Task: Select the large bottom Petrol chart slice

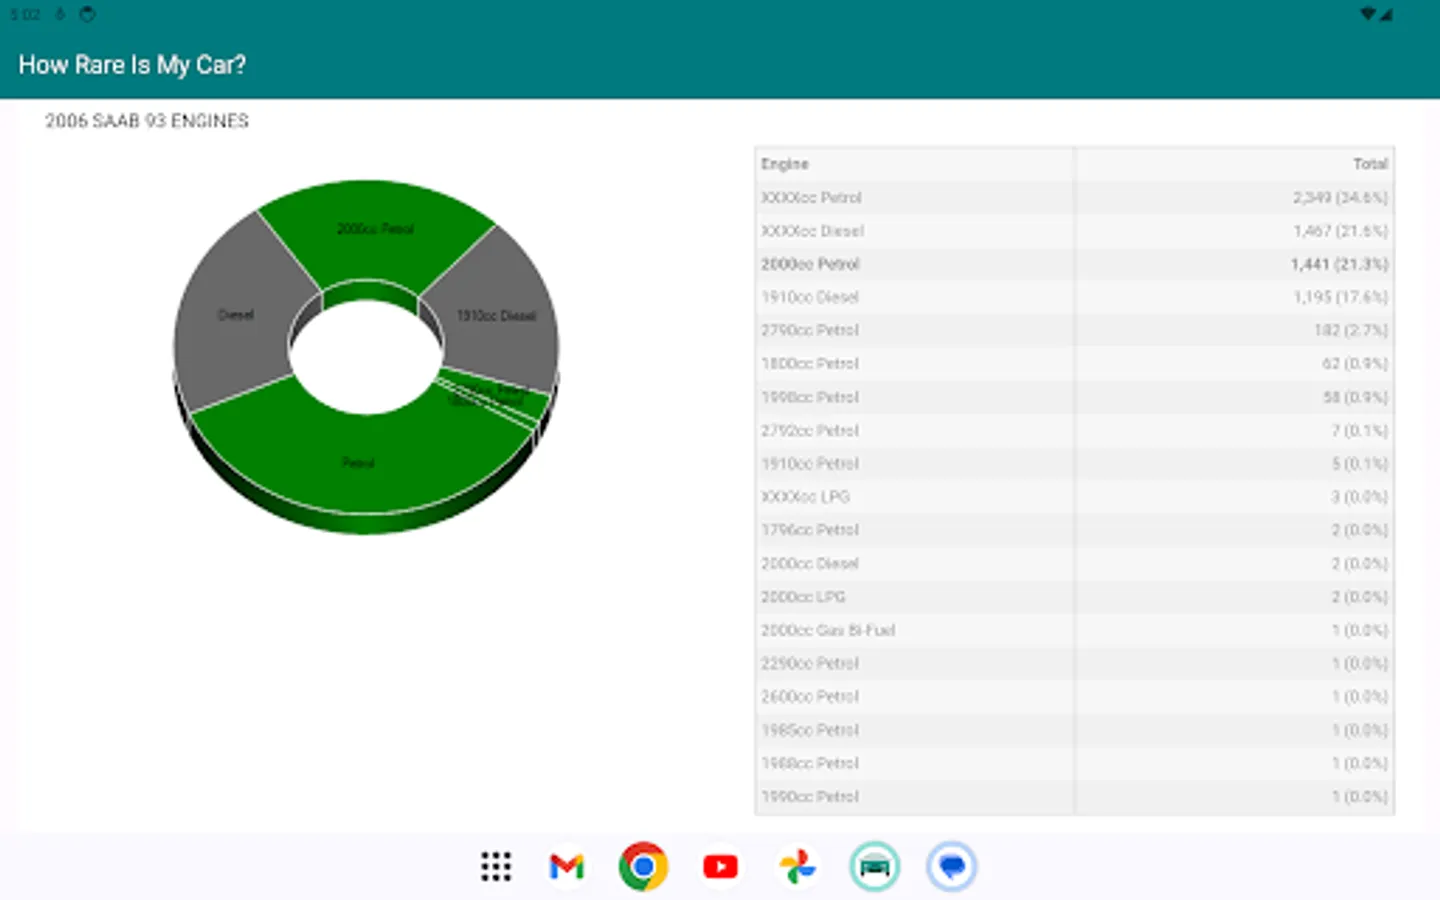Action: (x=358, y=463)
